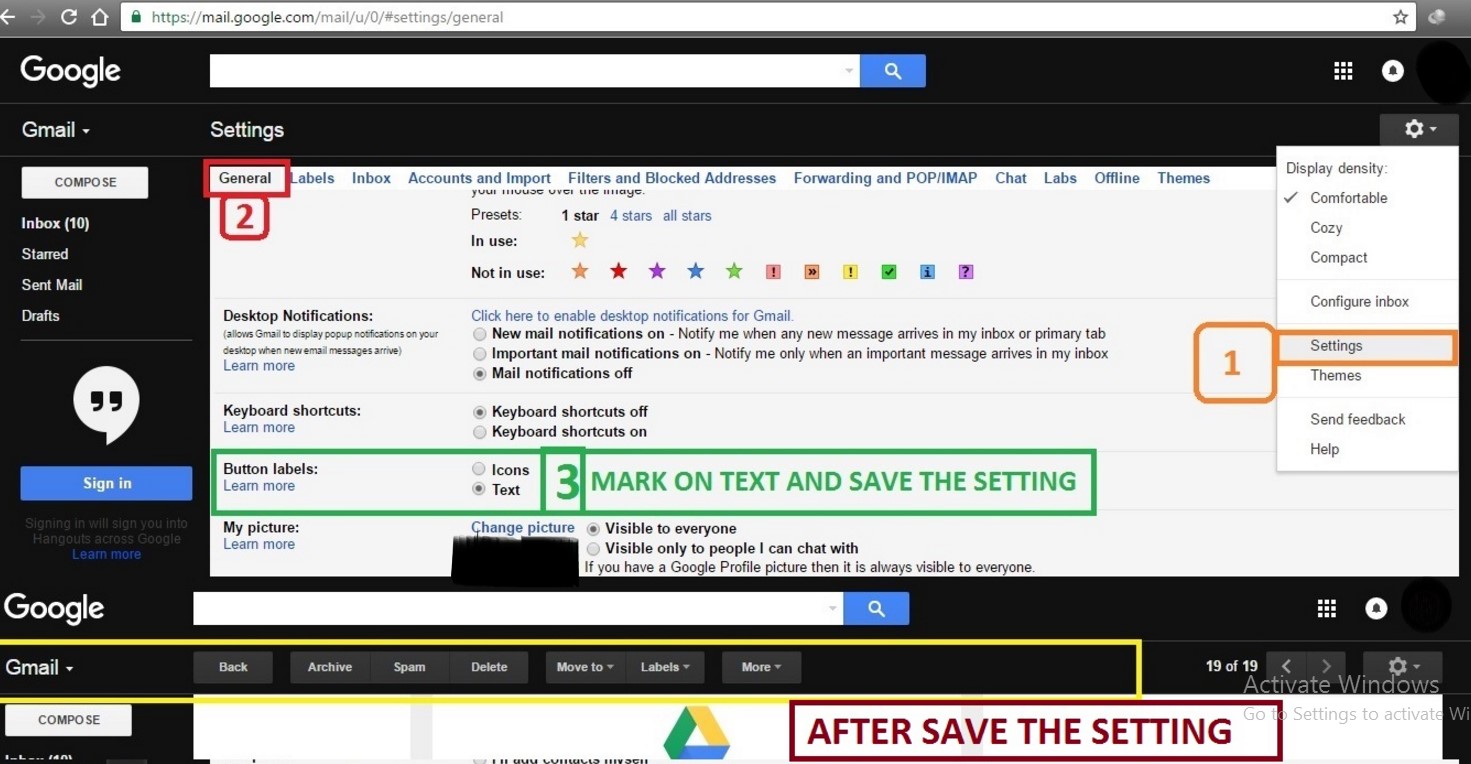The image size is (1471, 764).
Task: Select Keyboard shortcuts on
Action: pyautogui.click(x=480, y=432)
